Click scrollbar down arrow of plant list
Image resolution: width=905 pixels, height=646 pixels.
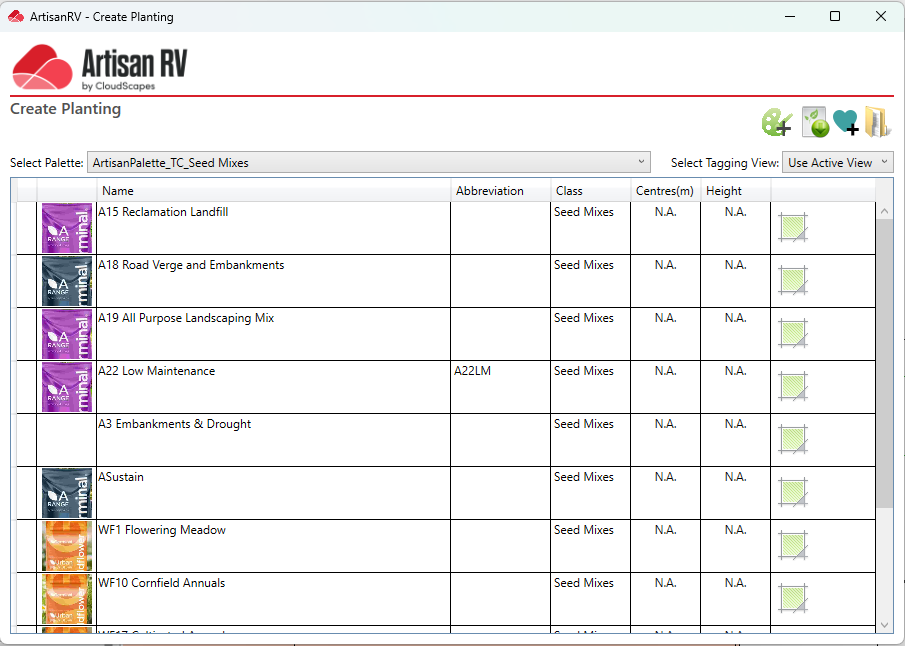tap(884, 625)
